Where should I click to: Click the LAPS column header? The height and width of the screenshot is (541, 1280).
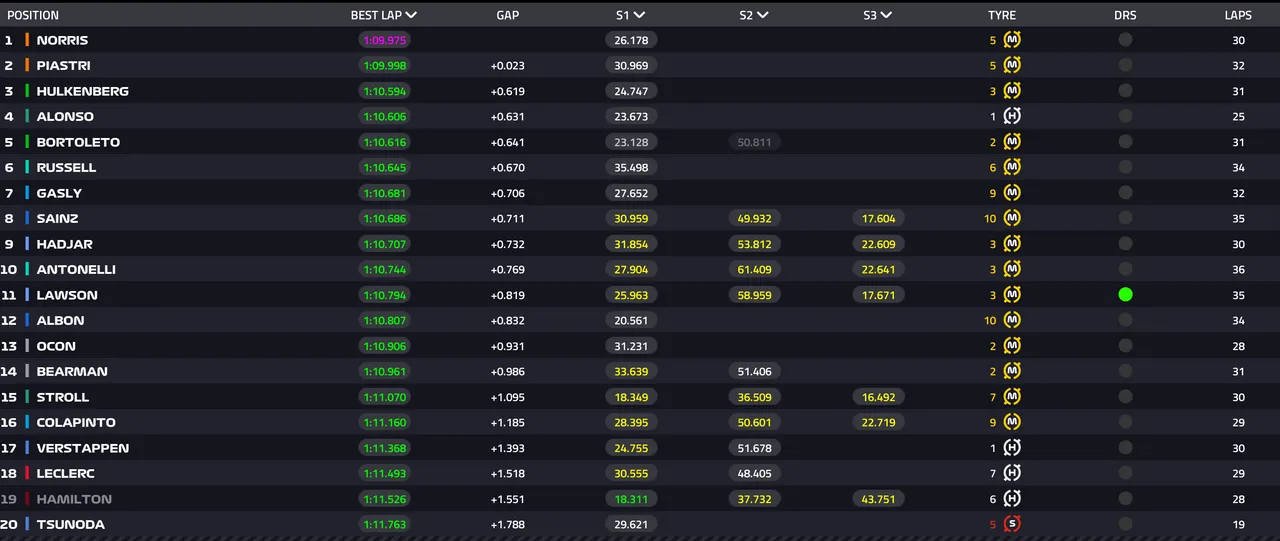click(1238, 15)
